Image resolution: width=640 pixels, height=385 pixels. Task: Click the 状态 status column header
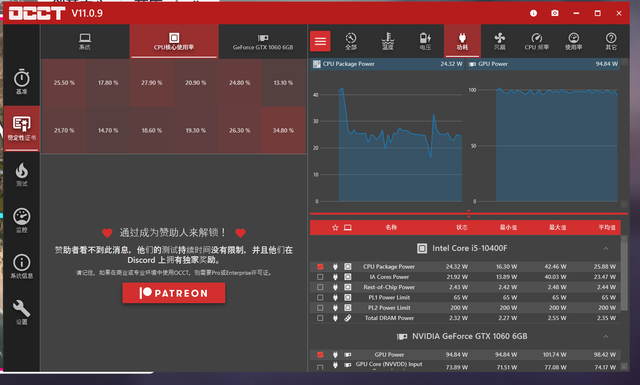pos(462,227)
